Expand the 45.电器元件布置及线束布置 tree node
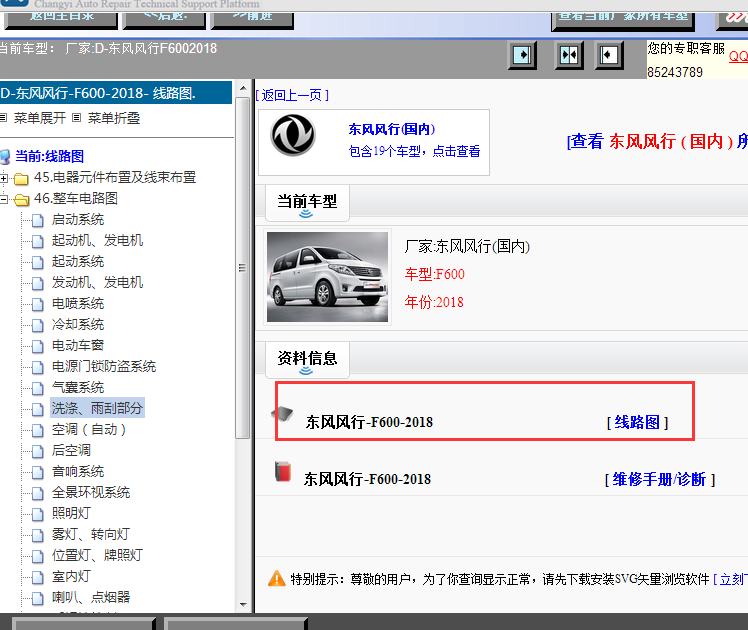The height and width of the screenshot is (630, 748). [4, 178]
